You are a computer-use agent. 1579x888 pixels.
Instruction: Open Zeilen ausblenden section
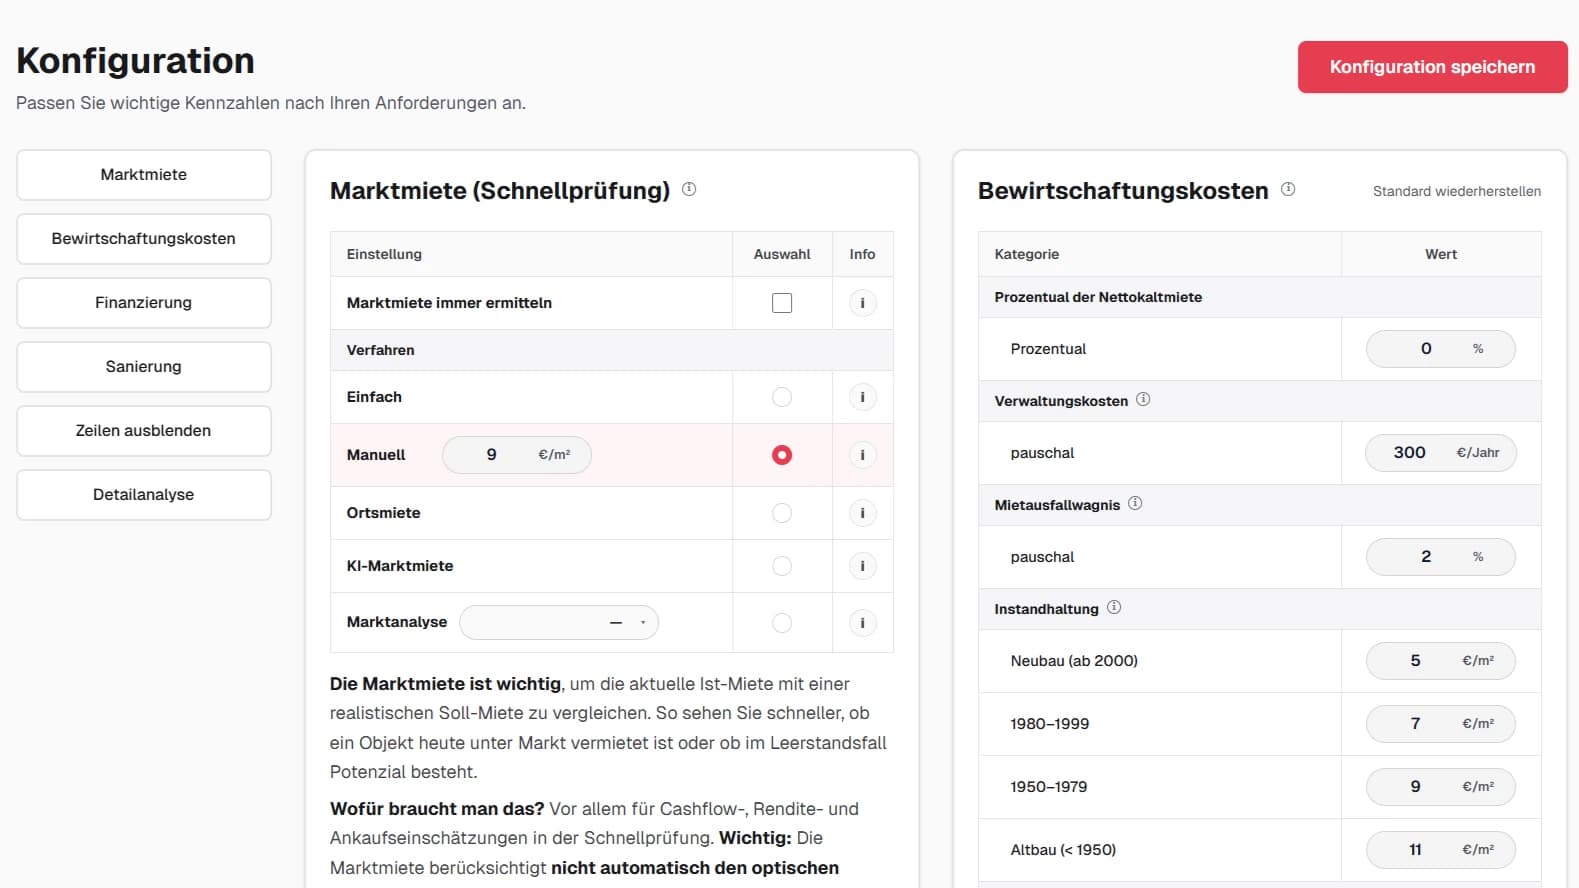[144, 431]
